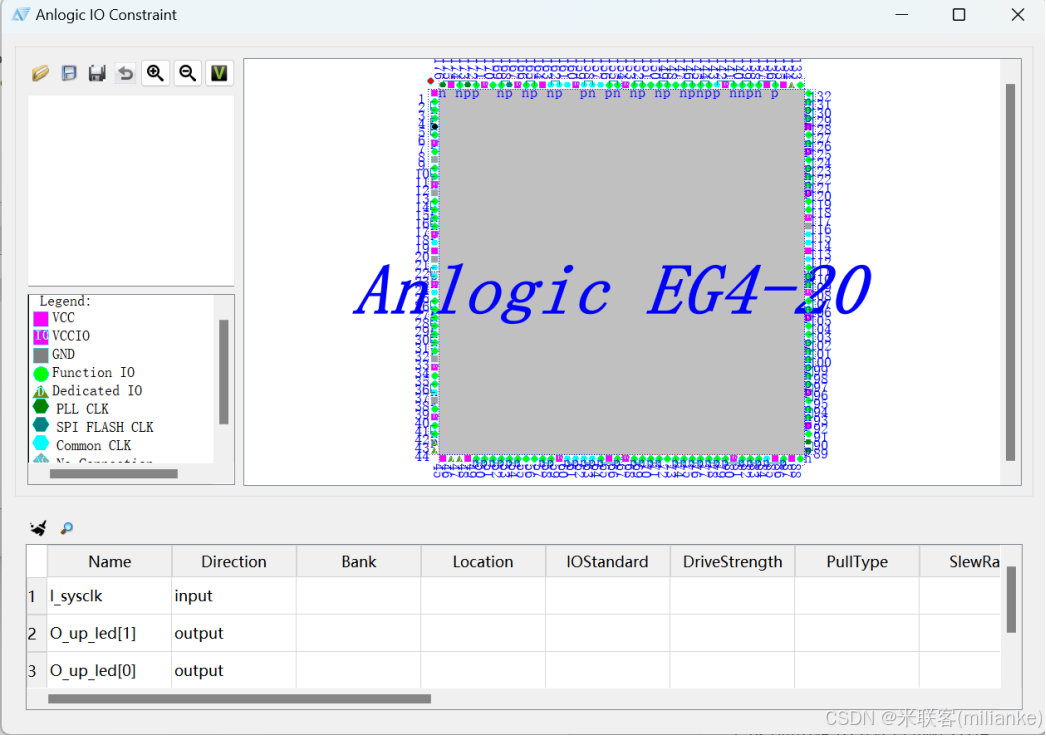Screen dimensions: 1046x736
Task: Select row header number 1
Action: 37,596
